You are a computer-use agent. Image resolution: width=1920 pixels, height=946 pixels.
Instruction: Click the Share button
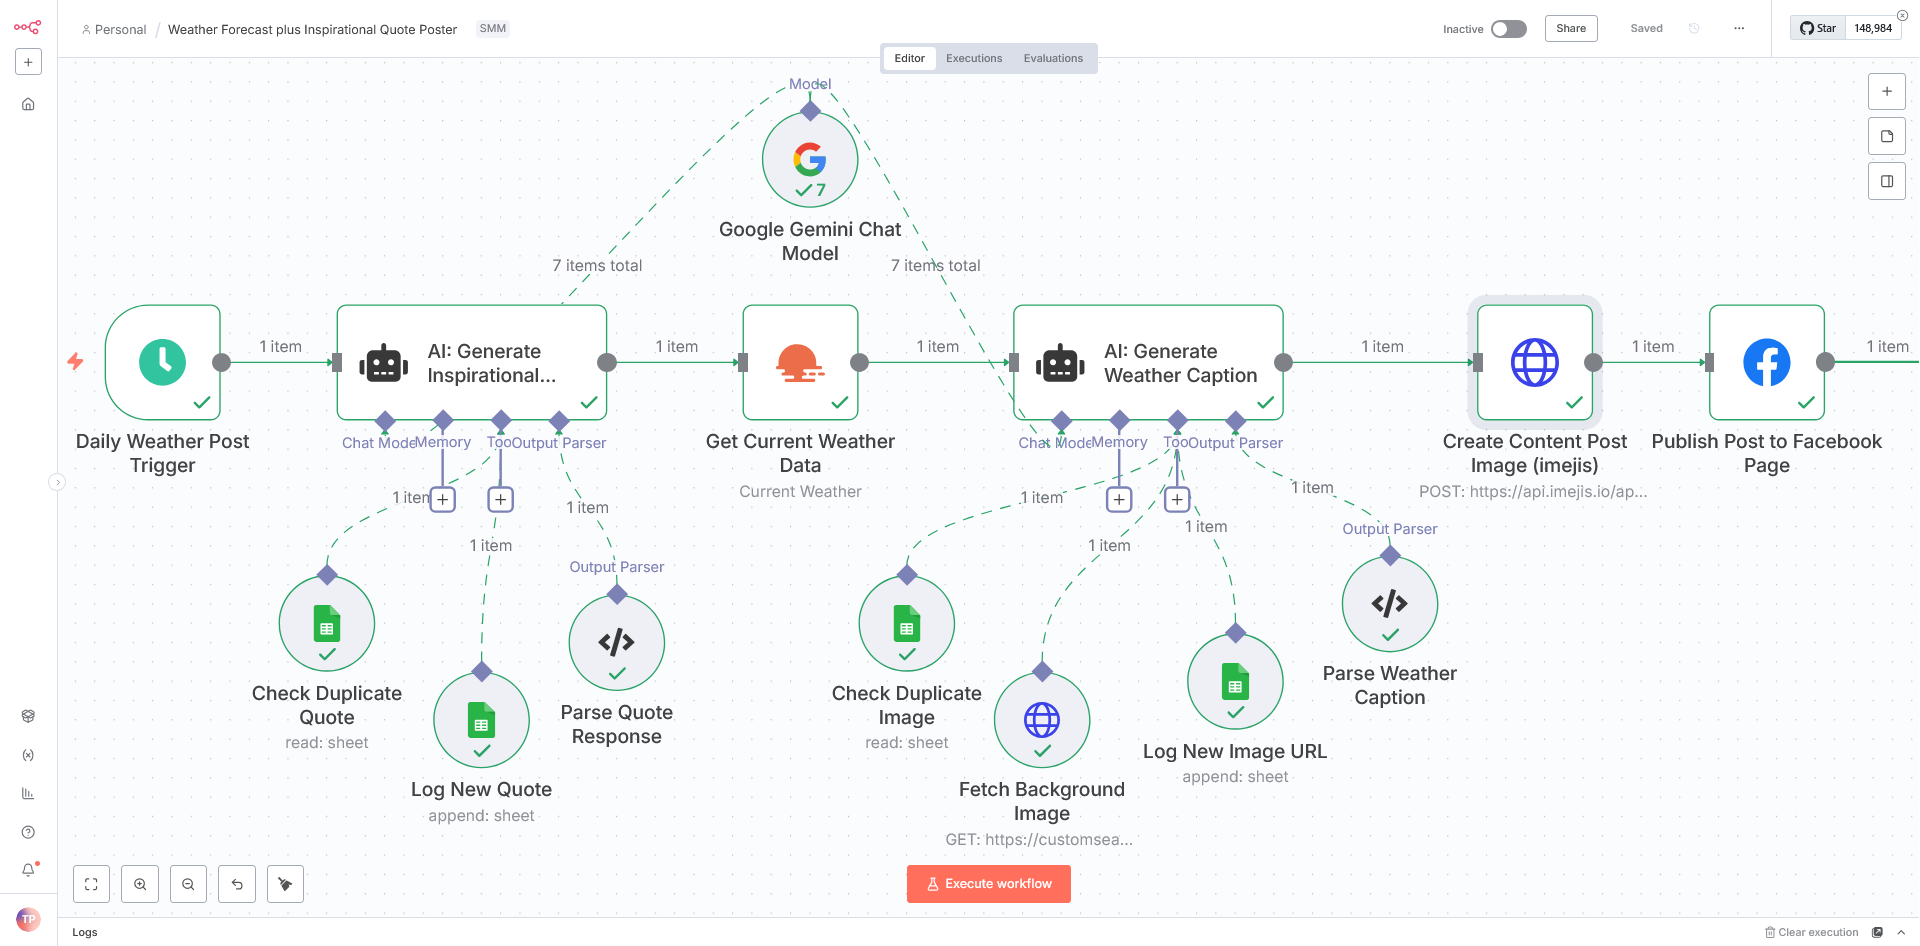coord(1570,29)
